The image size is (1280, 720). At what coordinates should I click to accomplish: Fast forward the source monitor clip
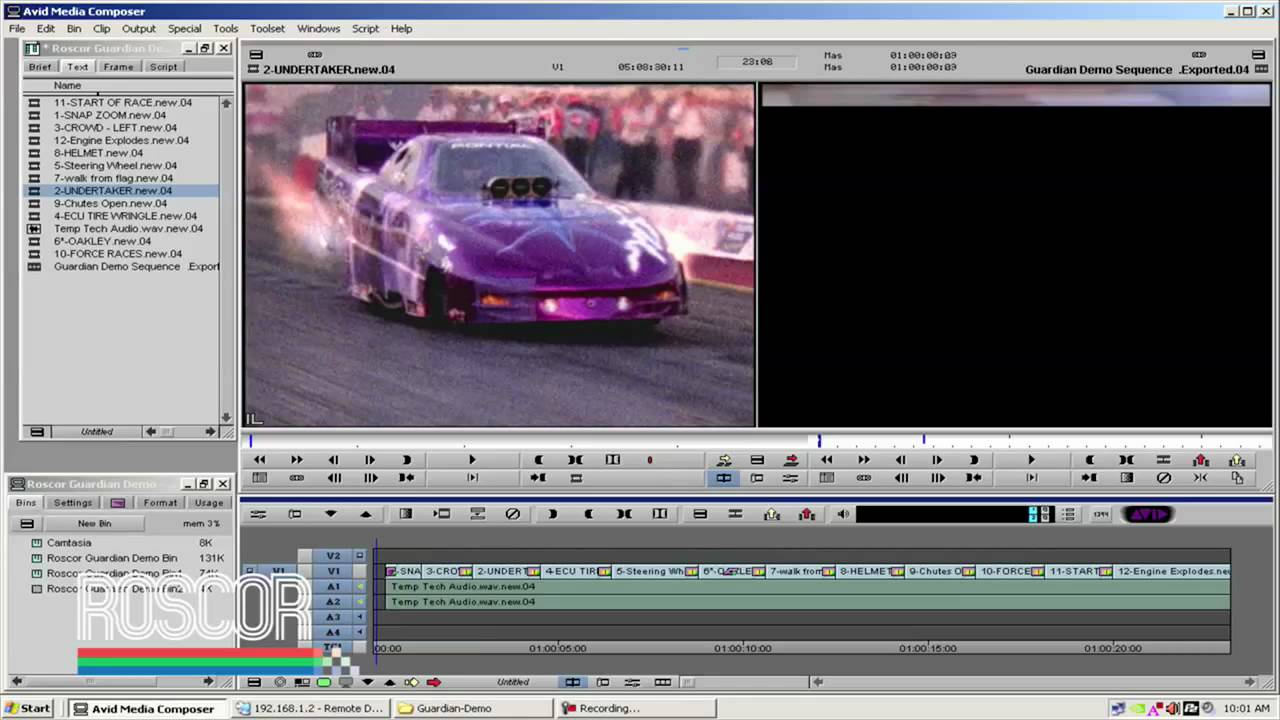point(296,460)
